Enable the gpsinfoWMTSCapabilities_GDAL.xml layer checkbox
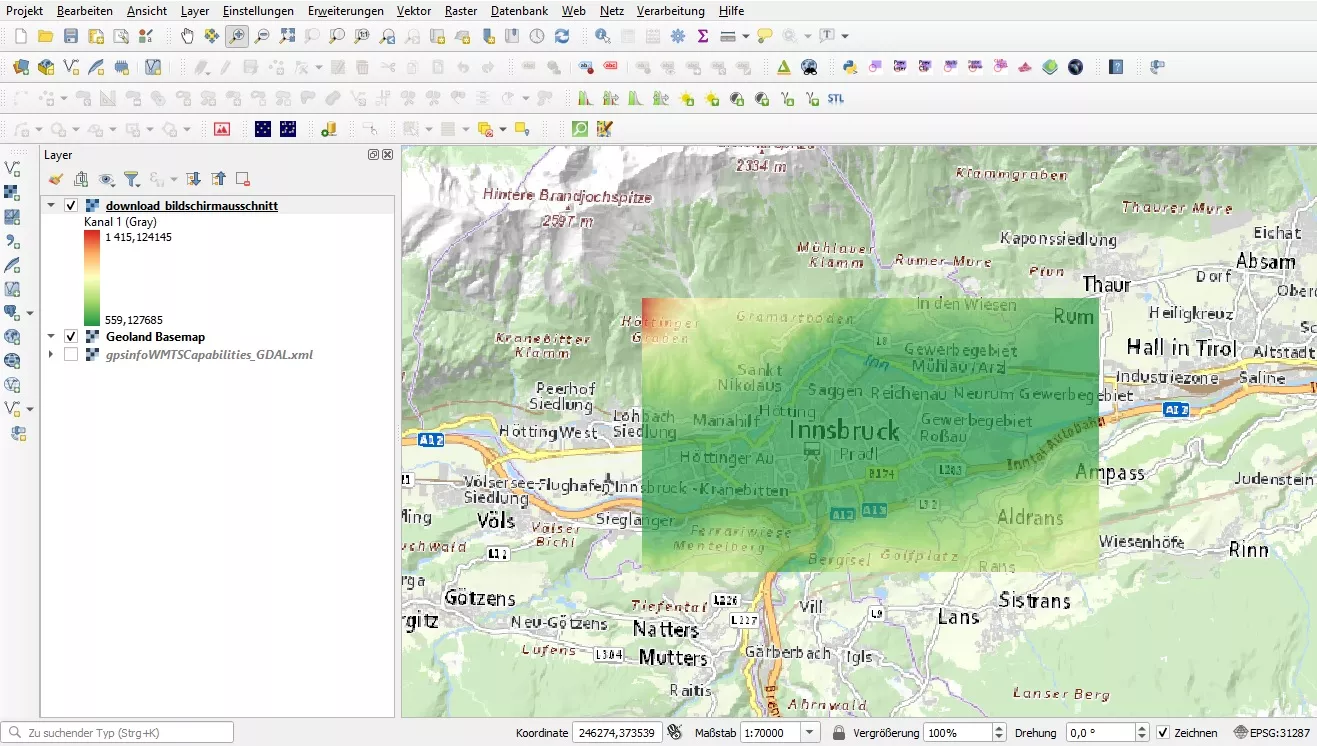This screenshot has width=1317, height=746. 71,354
